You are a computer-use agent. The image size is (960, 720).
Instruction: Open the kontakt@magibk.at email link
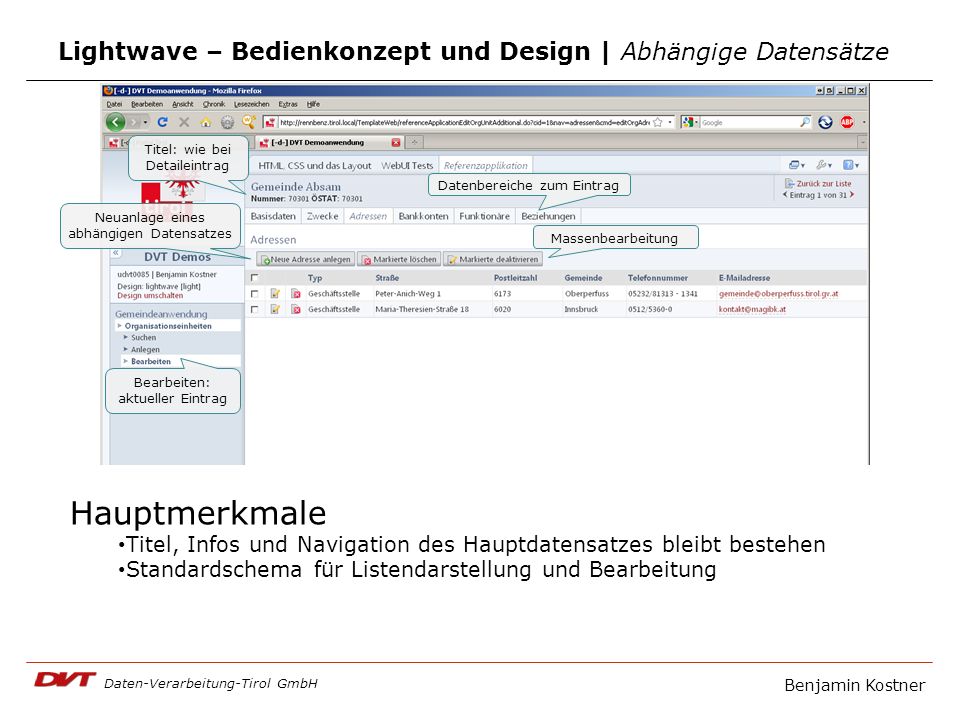point(752,310)
